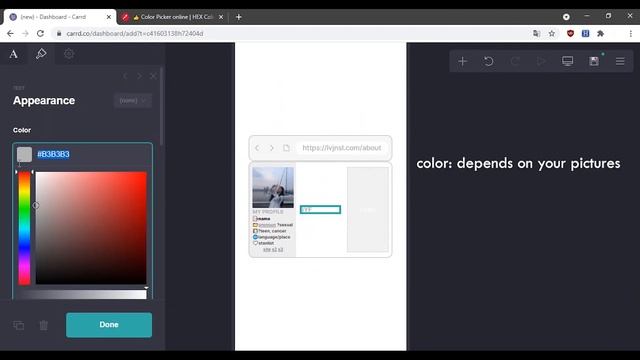Image resolution: width=640 pixels, height=360 pixels.
Task: Click the rainbow hue slider strip
Action: pyautogui.click(x=24, y=228)
